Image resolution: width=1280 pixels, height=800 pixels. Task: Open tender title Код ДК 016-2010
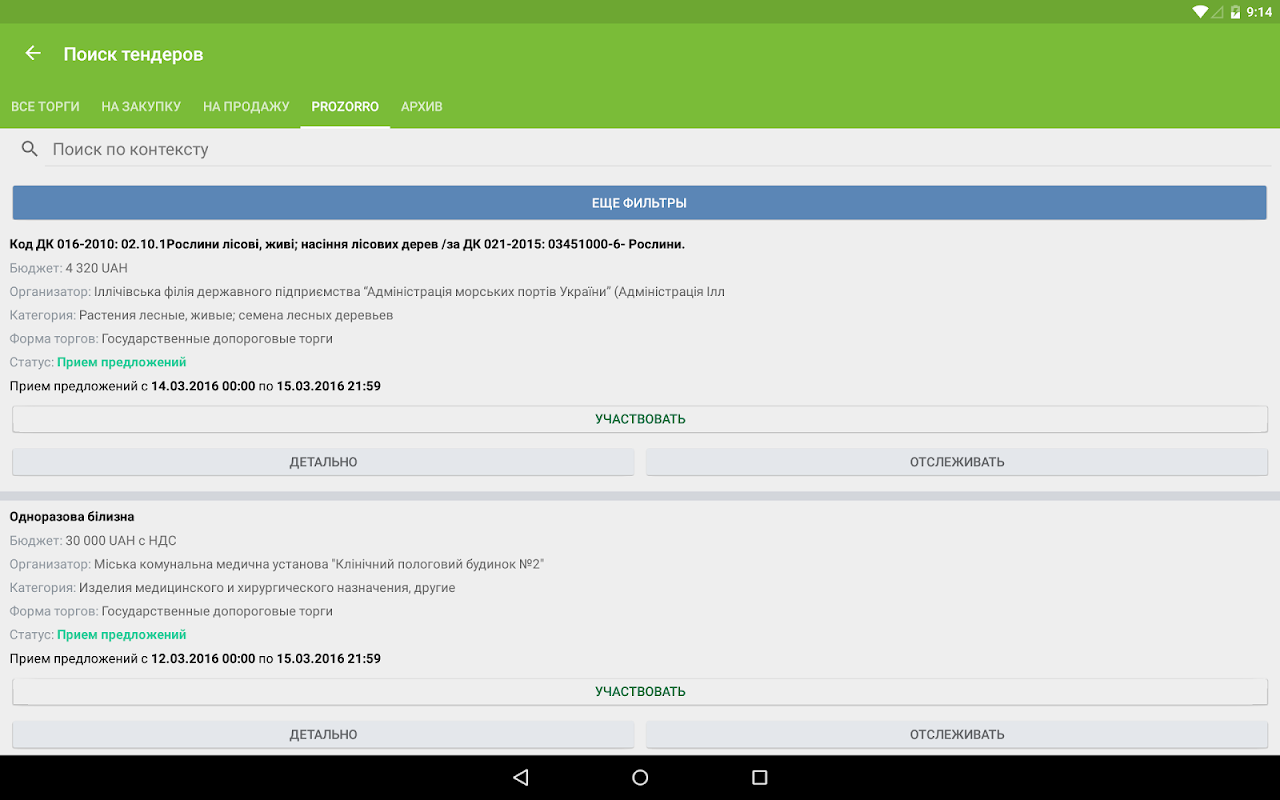click(347, 244)
